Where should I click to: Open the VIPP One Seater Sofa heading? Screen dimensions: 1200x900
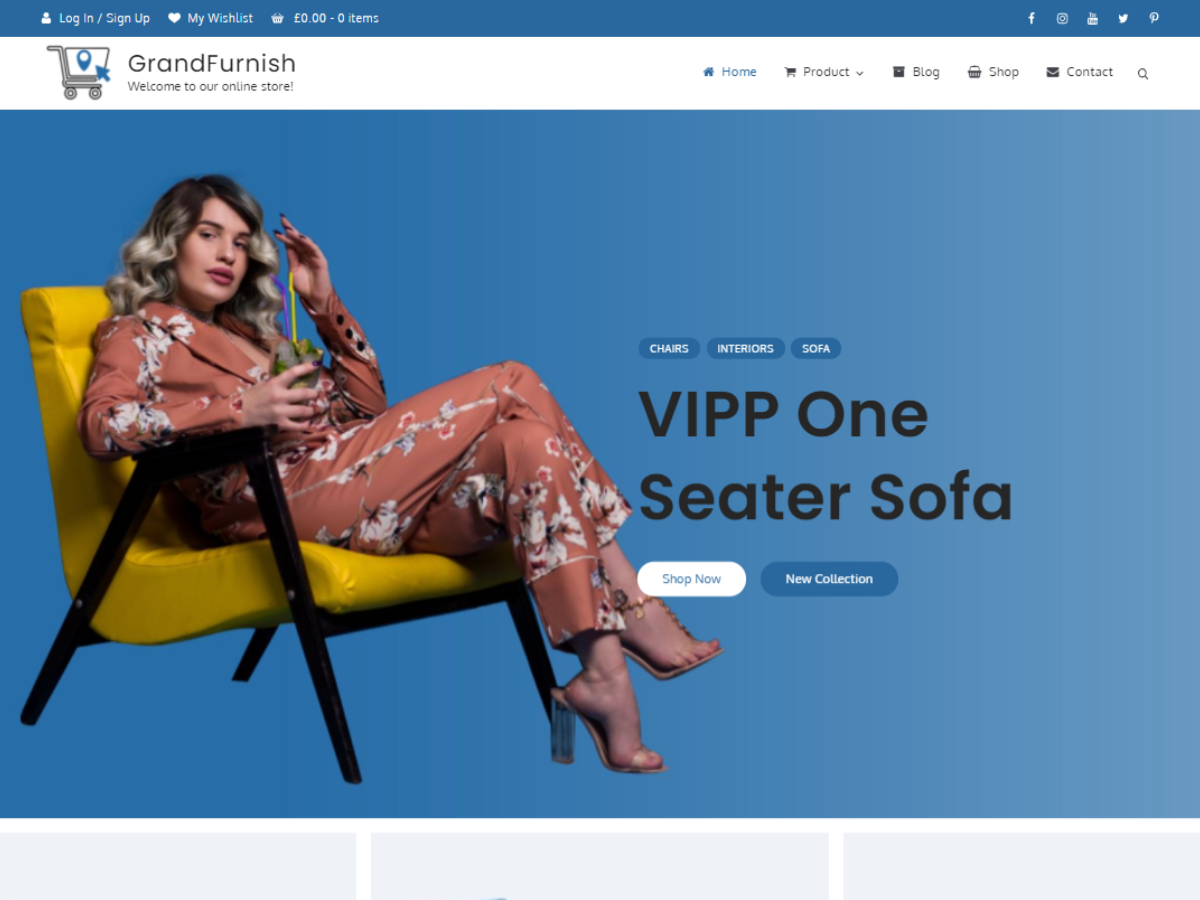[x=825, y=455]
